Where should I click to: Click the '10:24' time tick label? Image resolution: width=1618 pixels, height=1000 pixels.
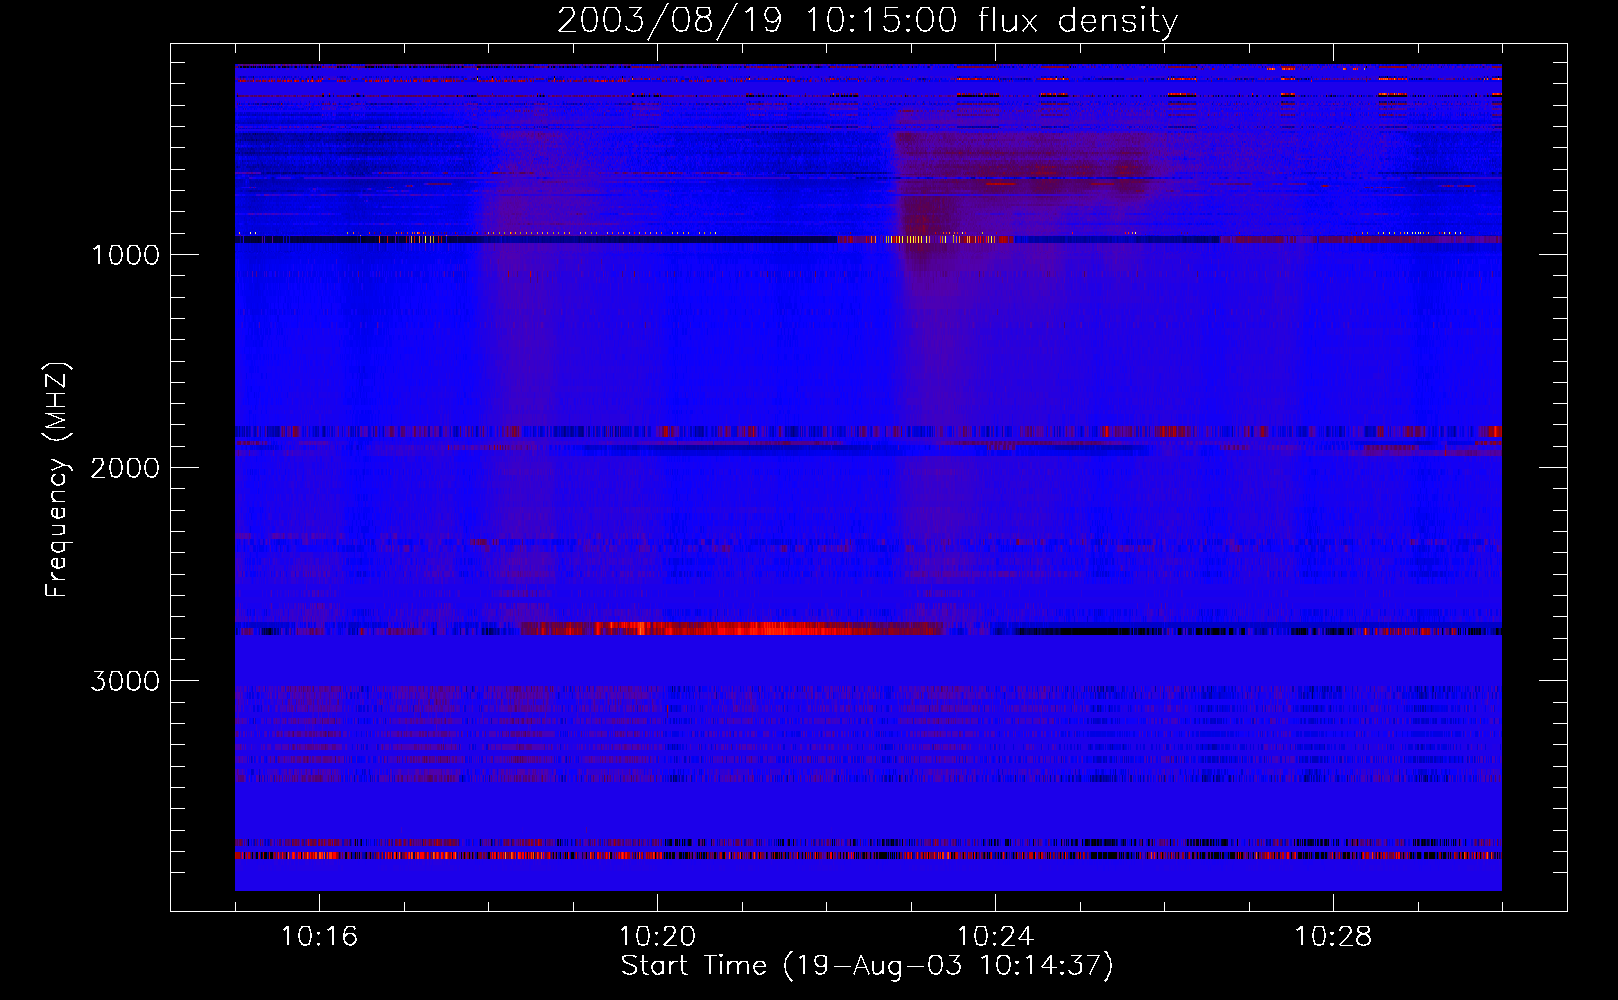995,937
